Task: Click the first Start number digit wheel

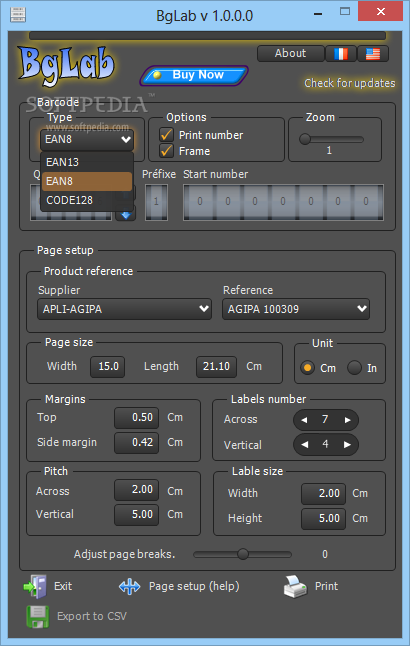Action: (x=200, y=202)
